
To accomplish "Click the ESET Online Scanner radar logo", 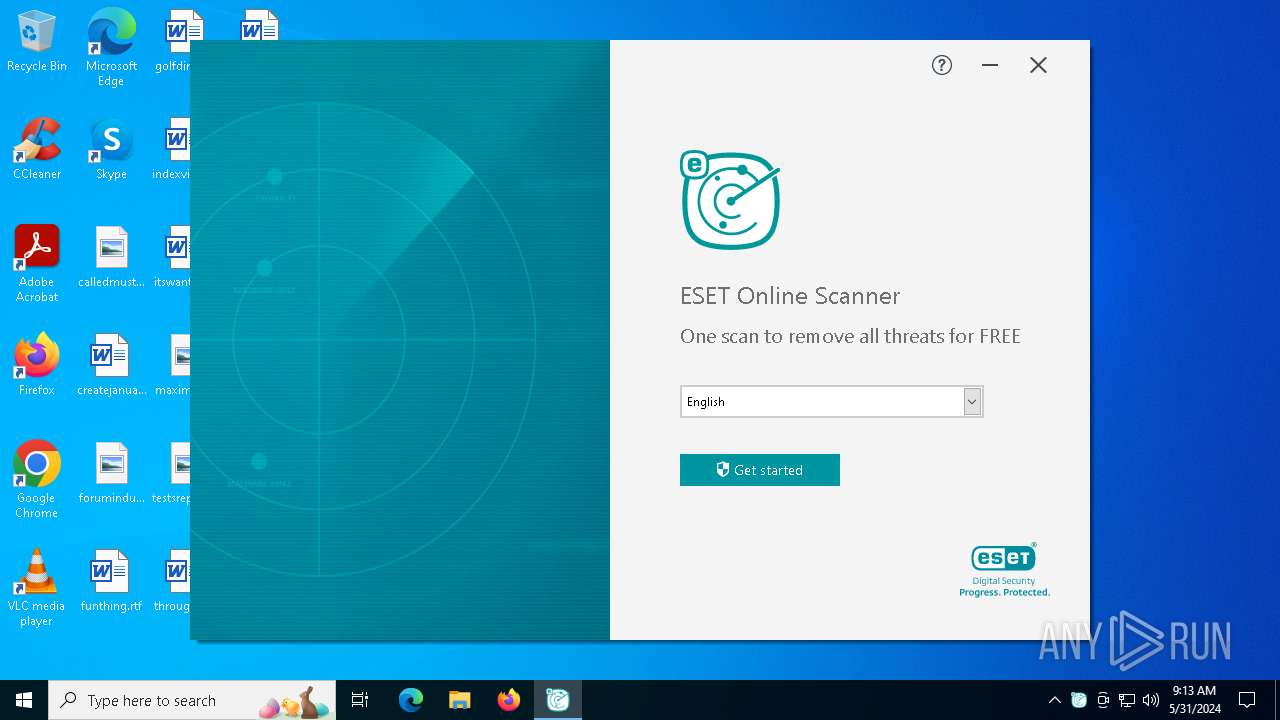I will point(730,200).
